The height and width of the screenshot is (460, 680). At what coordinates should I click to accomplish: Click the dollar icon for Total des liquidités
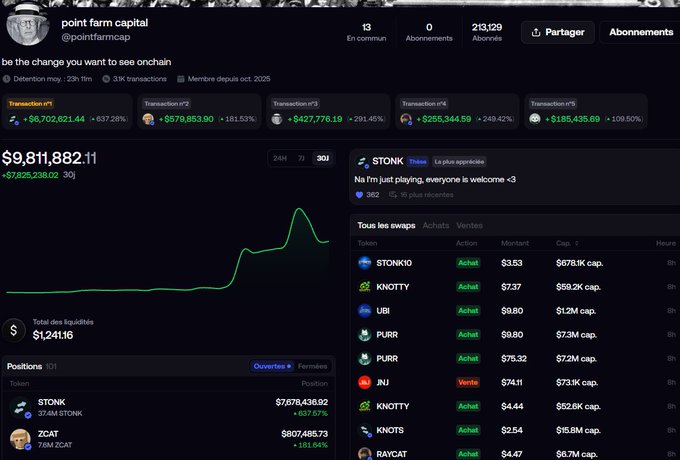point(14,330)
